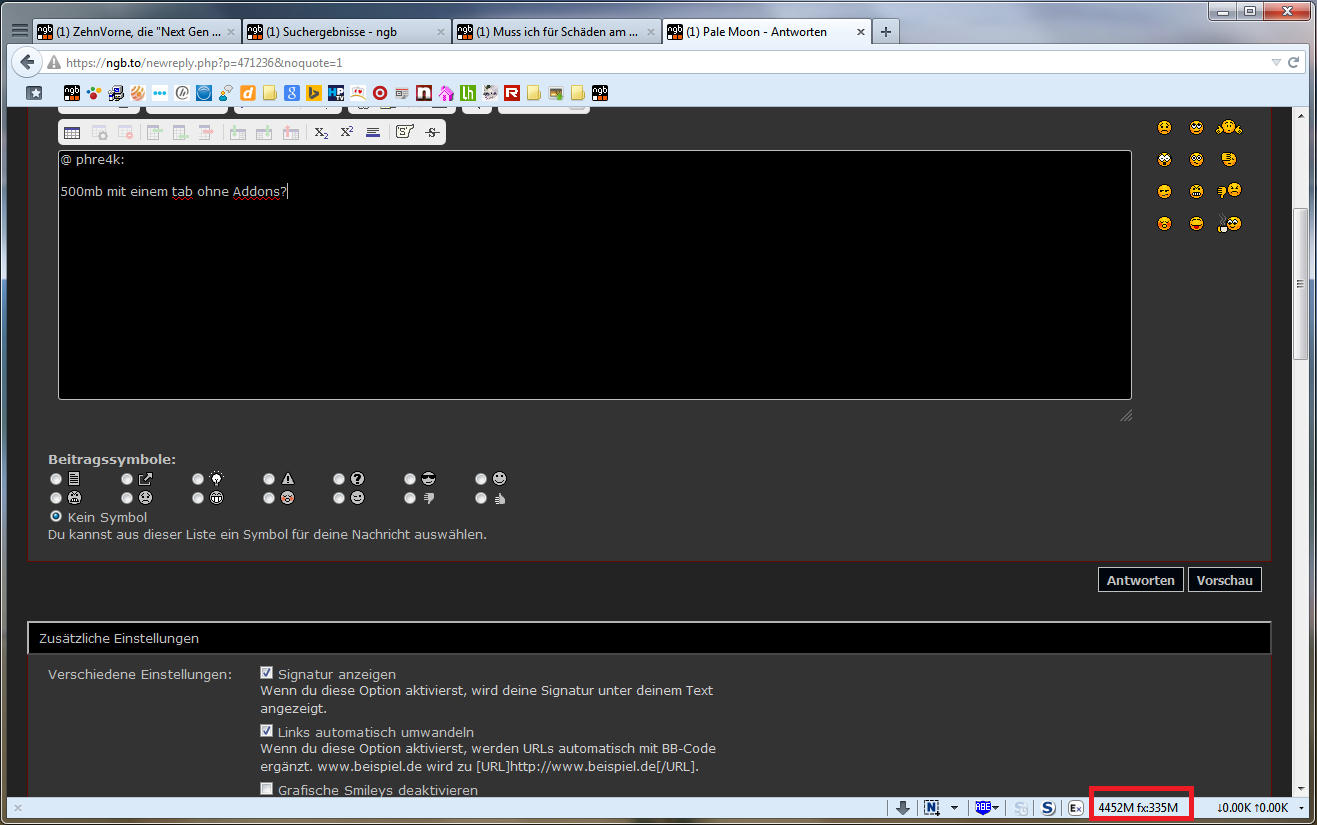Open the bookmarks star toolbar icon
Viewport: 1317px width, 825px height.
pyautogui.click(x=34, y=93)
